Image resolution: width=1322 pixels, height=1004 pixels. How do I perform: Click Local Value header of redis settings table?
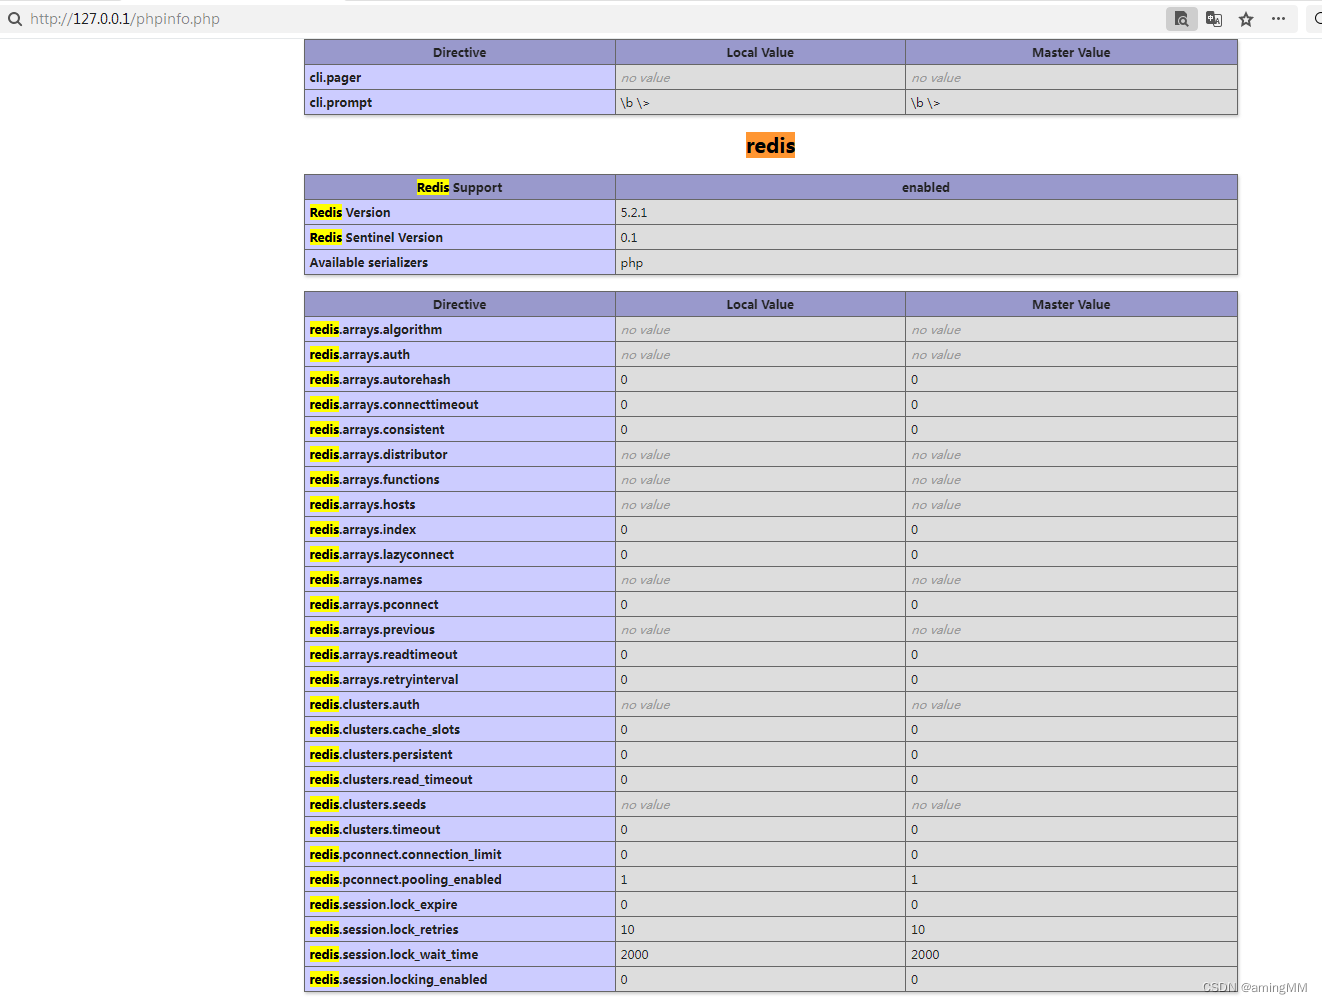click(x=760, y=305)
